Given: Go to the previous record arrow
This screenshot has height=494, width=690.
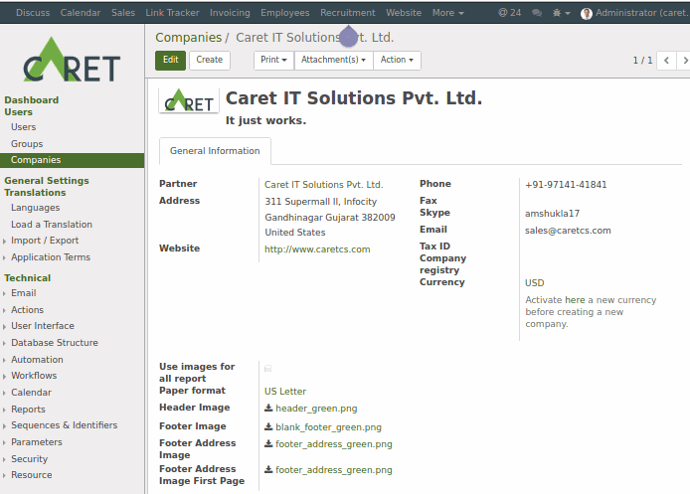Looking at the screenshot, I should coord(667,60).
